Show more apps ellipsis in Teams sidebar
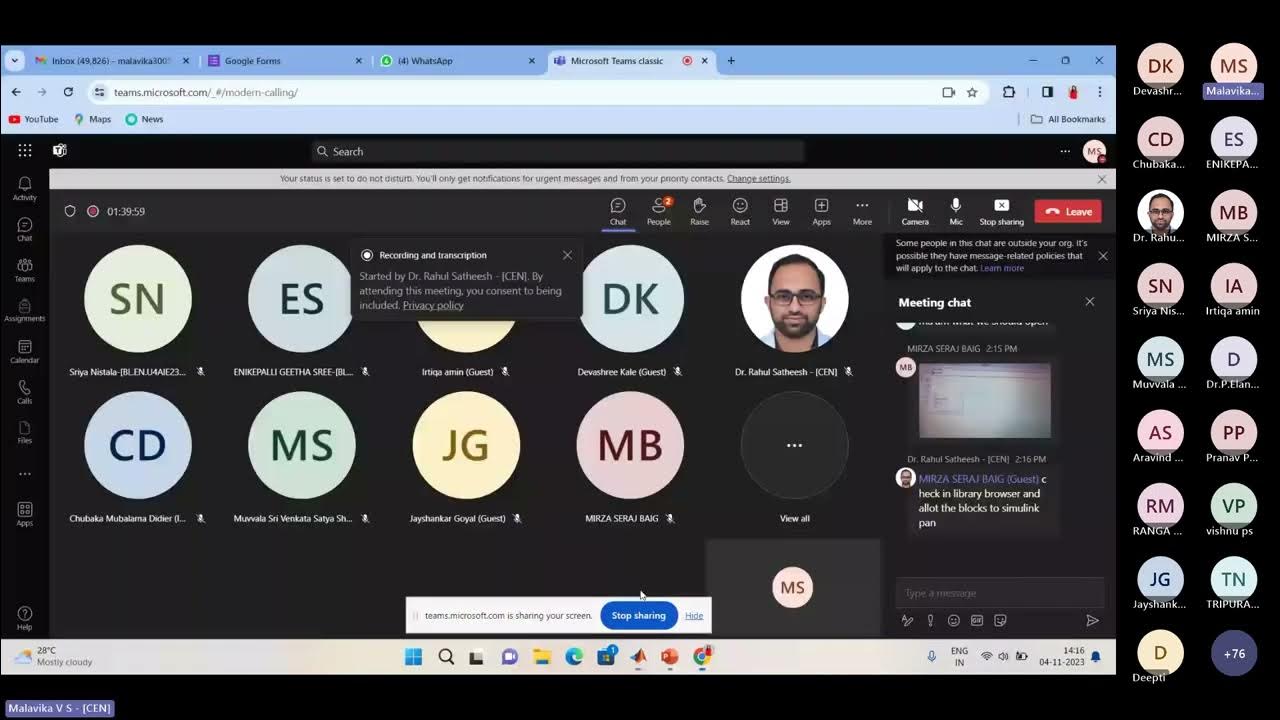Image resolution: width=1280 pixels, height=720 pixels. 25,474
